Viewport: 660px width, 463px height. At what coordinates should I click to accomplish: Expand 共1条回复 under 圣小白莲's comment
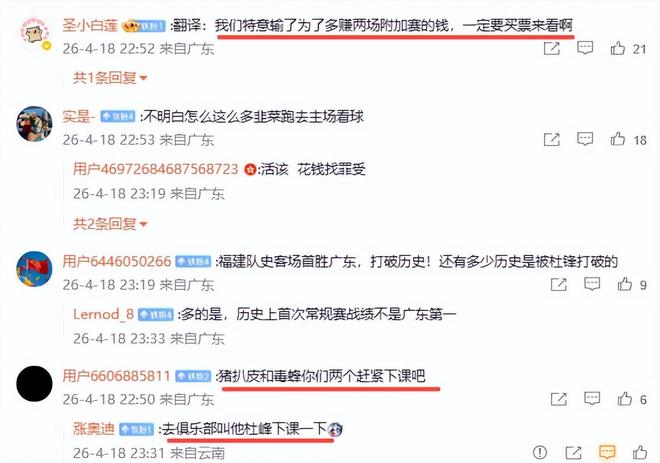pyautogui.click(x=110, y=78)
